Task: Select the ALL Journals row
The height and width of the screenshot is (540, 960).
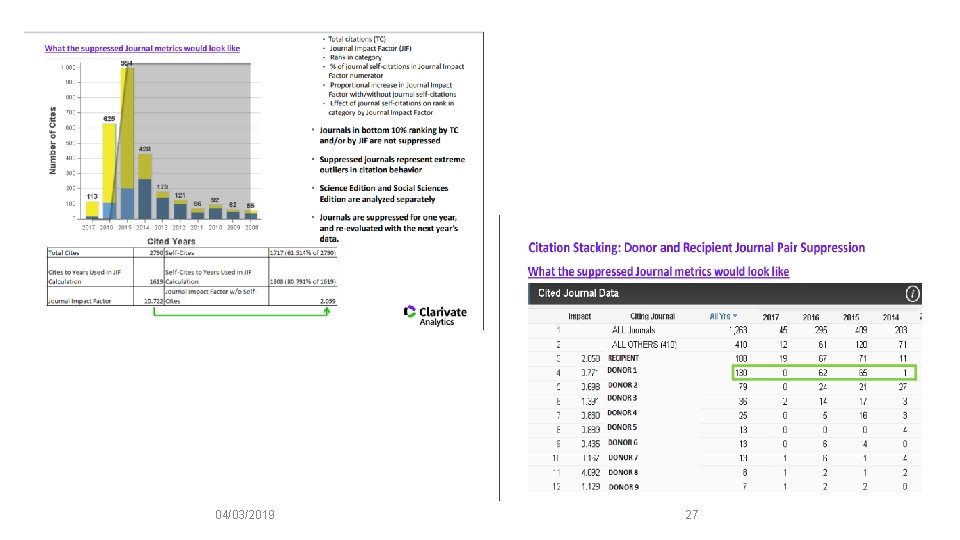Action: [725, 330]
